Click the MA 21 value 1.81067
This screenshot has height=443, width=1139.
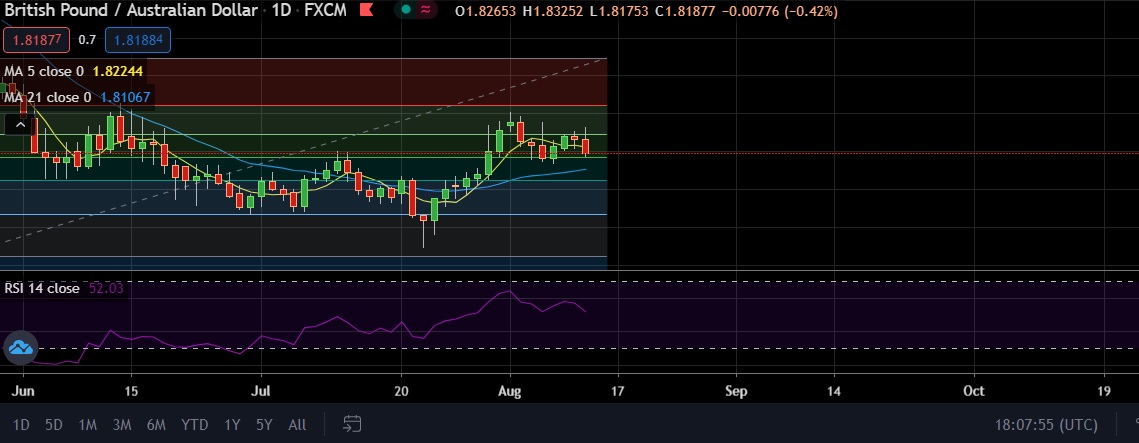(x=126, y=97)
